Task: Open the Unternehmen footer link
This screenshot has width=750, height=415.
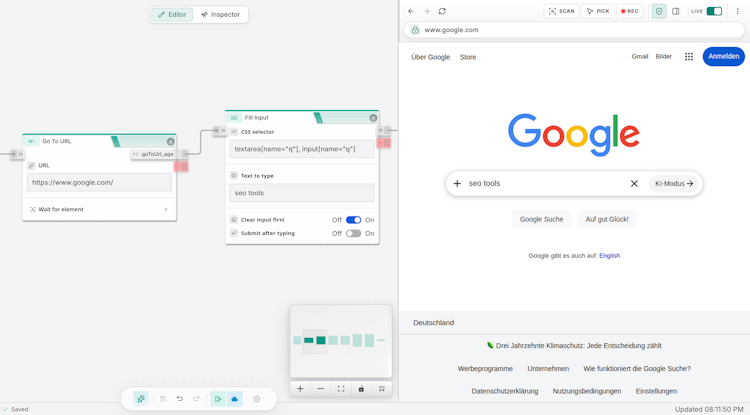Action: [548, 369]
